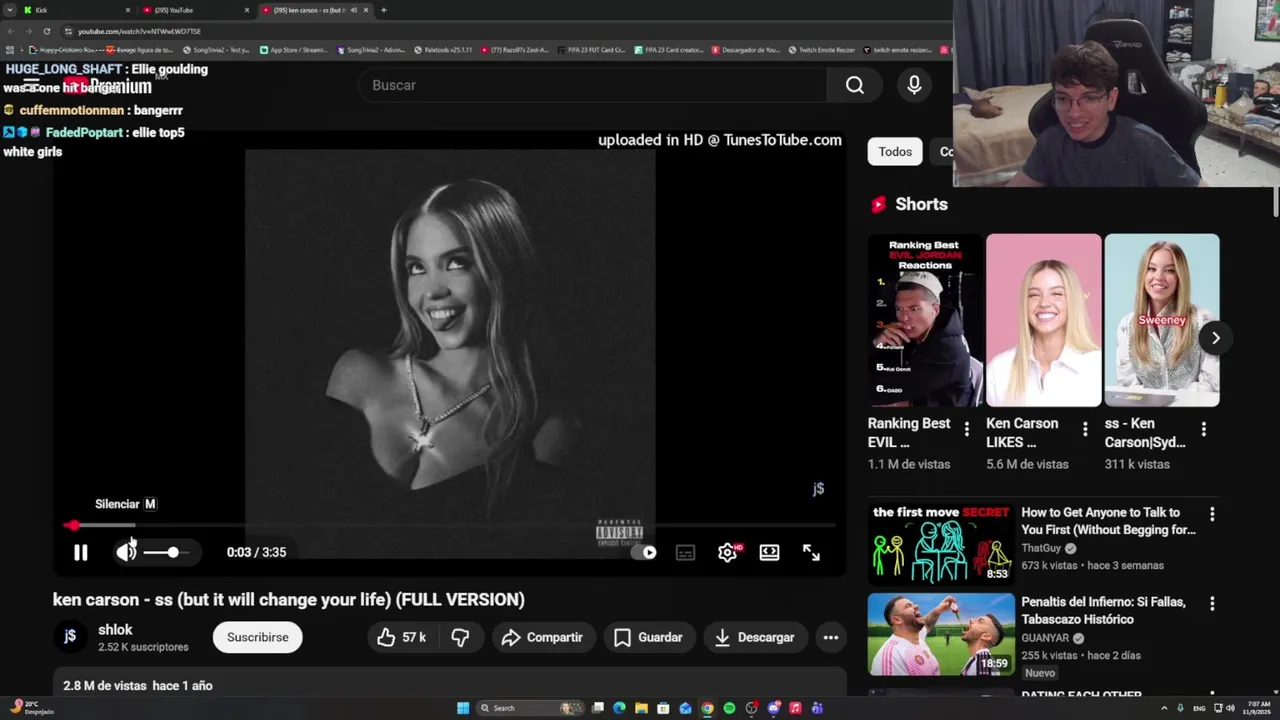
Task: Click the Compartir button
Action: [542, 637]
